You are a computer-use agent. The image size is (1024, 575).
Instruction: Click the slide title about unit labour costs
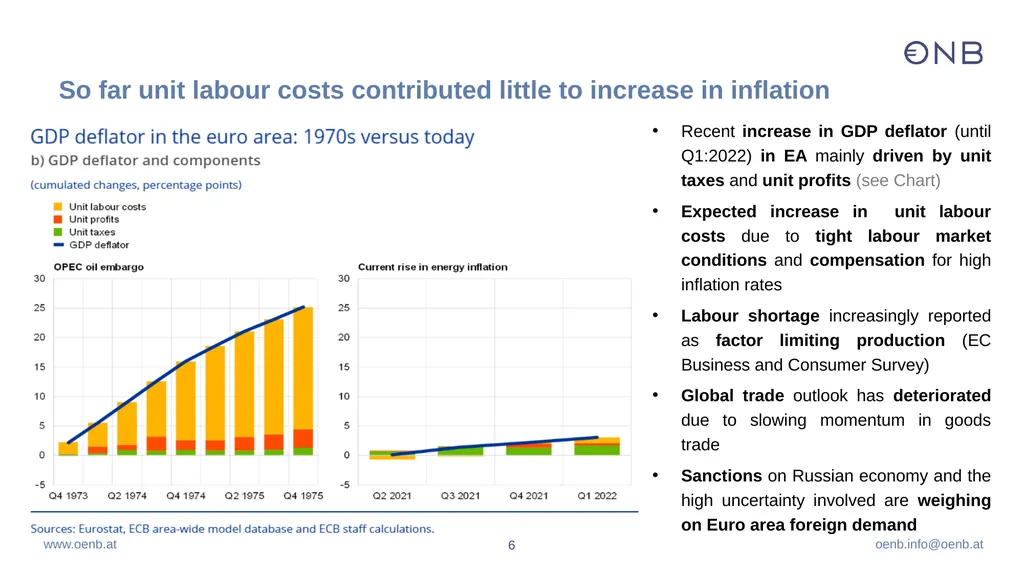(444, 90)
